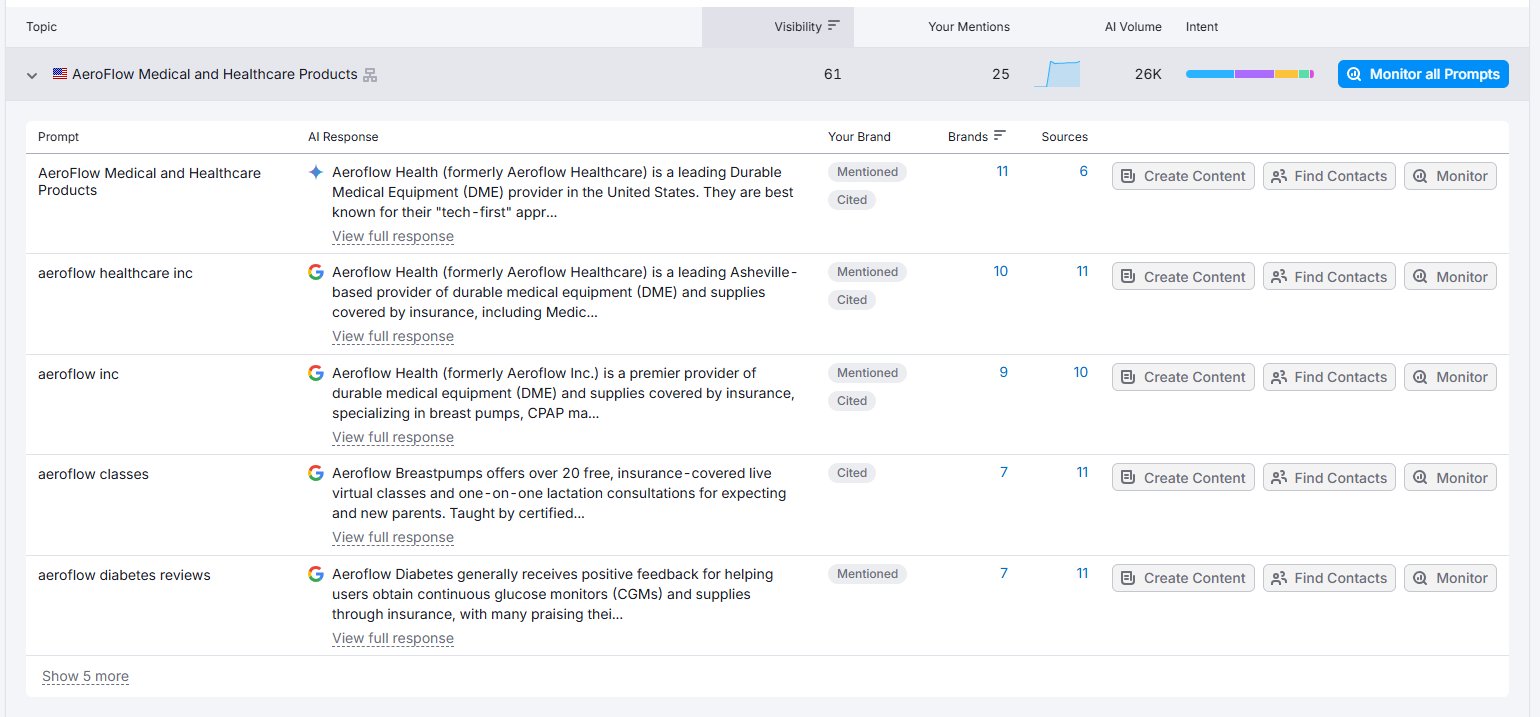The image size is (1540, 717).
Task: Click the Your Brand column header
Action: 859,137
